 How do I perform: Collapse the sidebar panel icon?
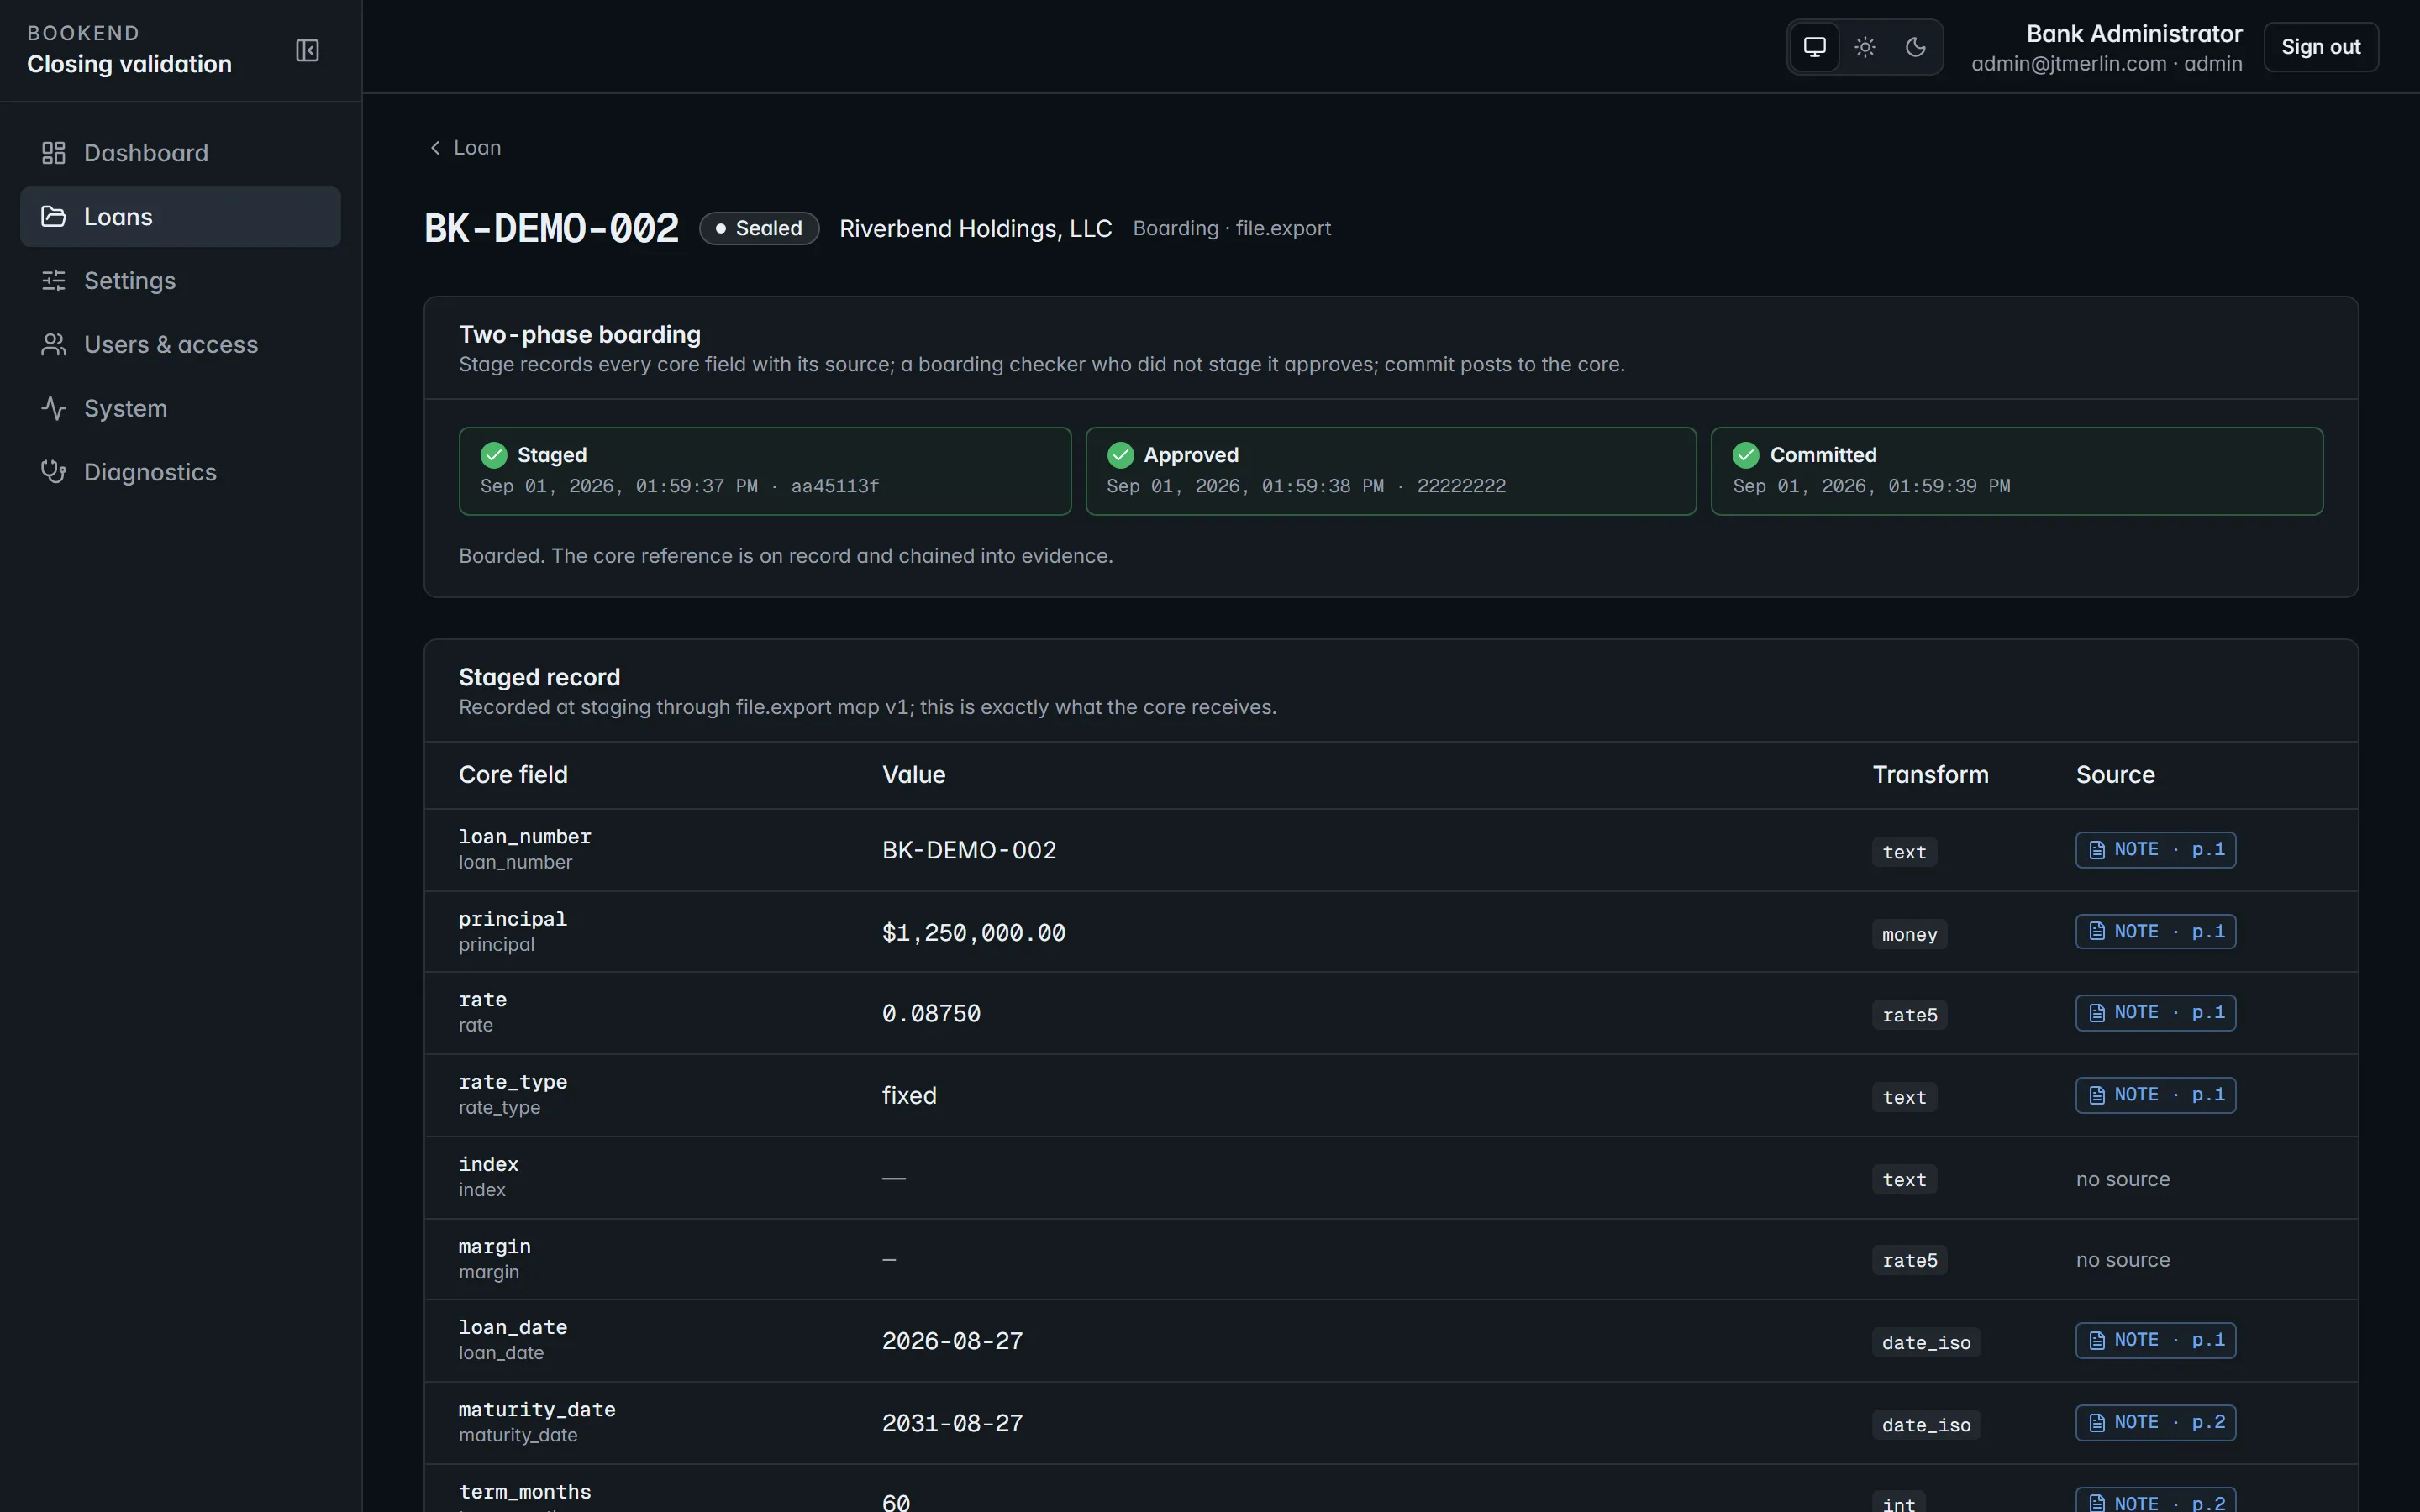307,50
